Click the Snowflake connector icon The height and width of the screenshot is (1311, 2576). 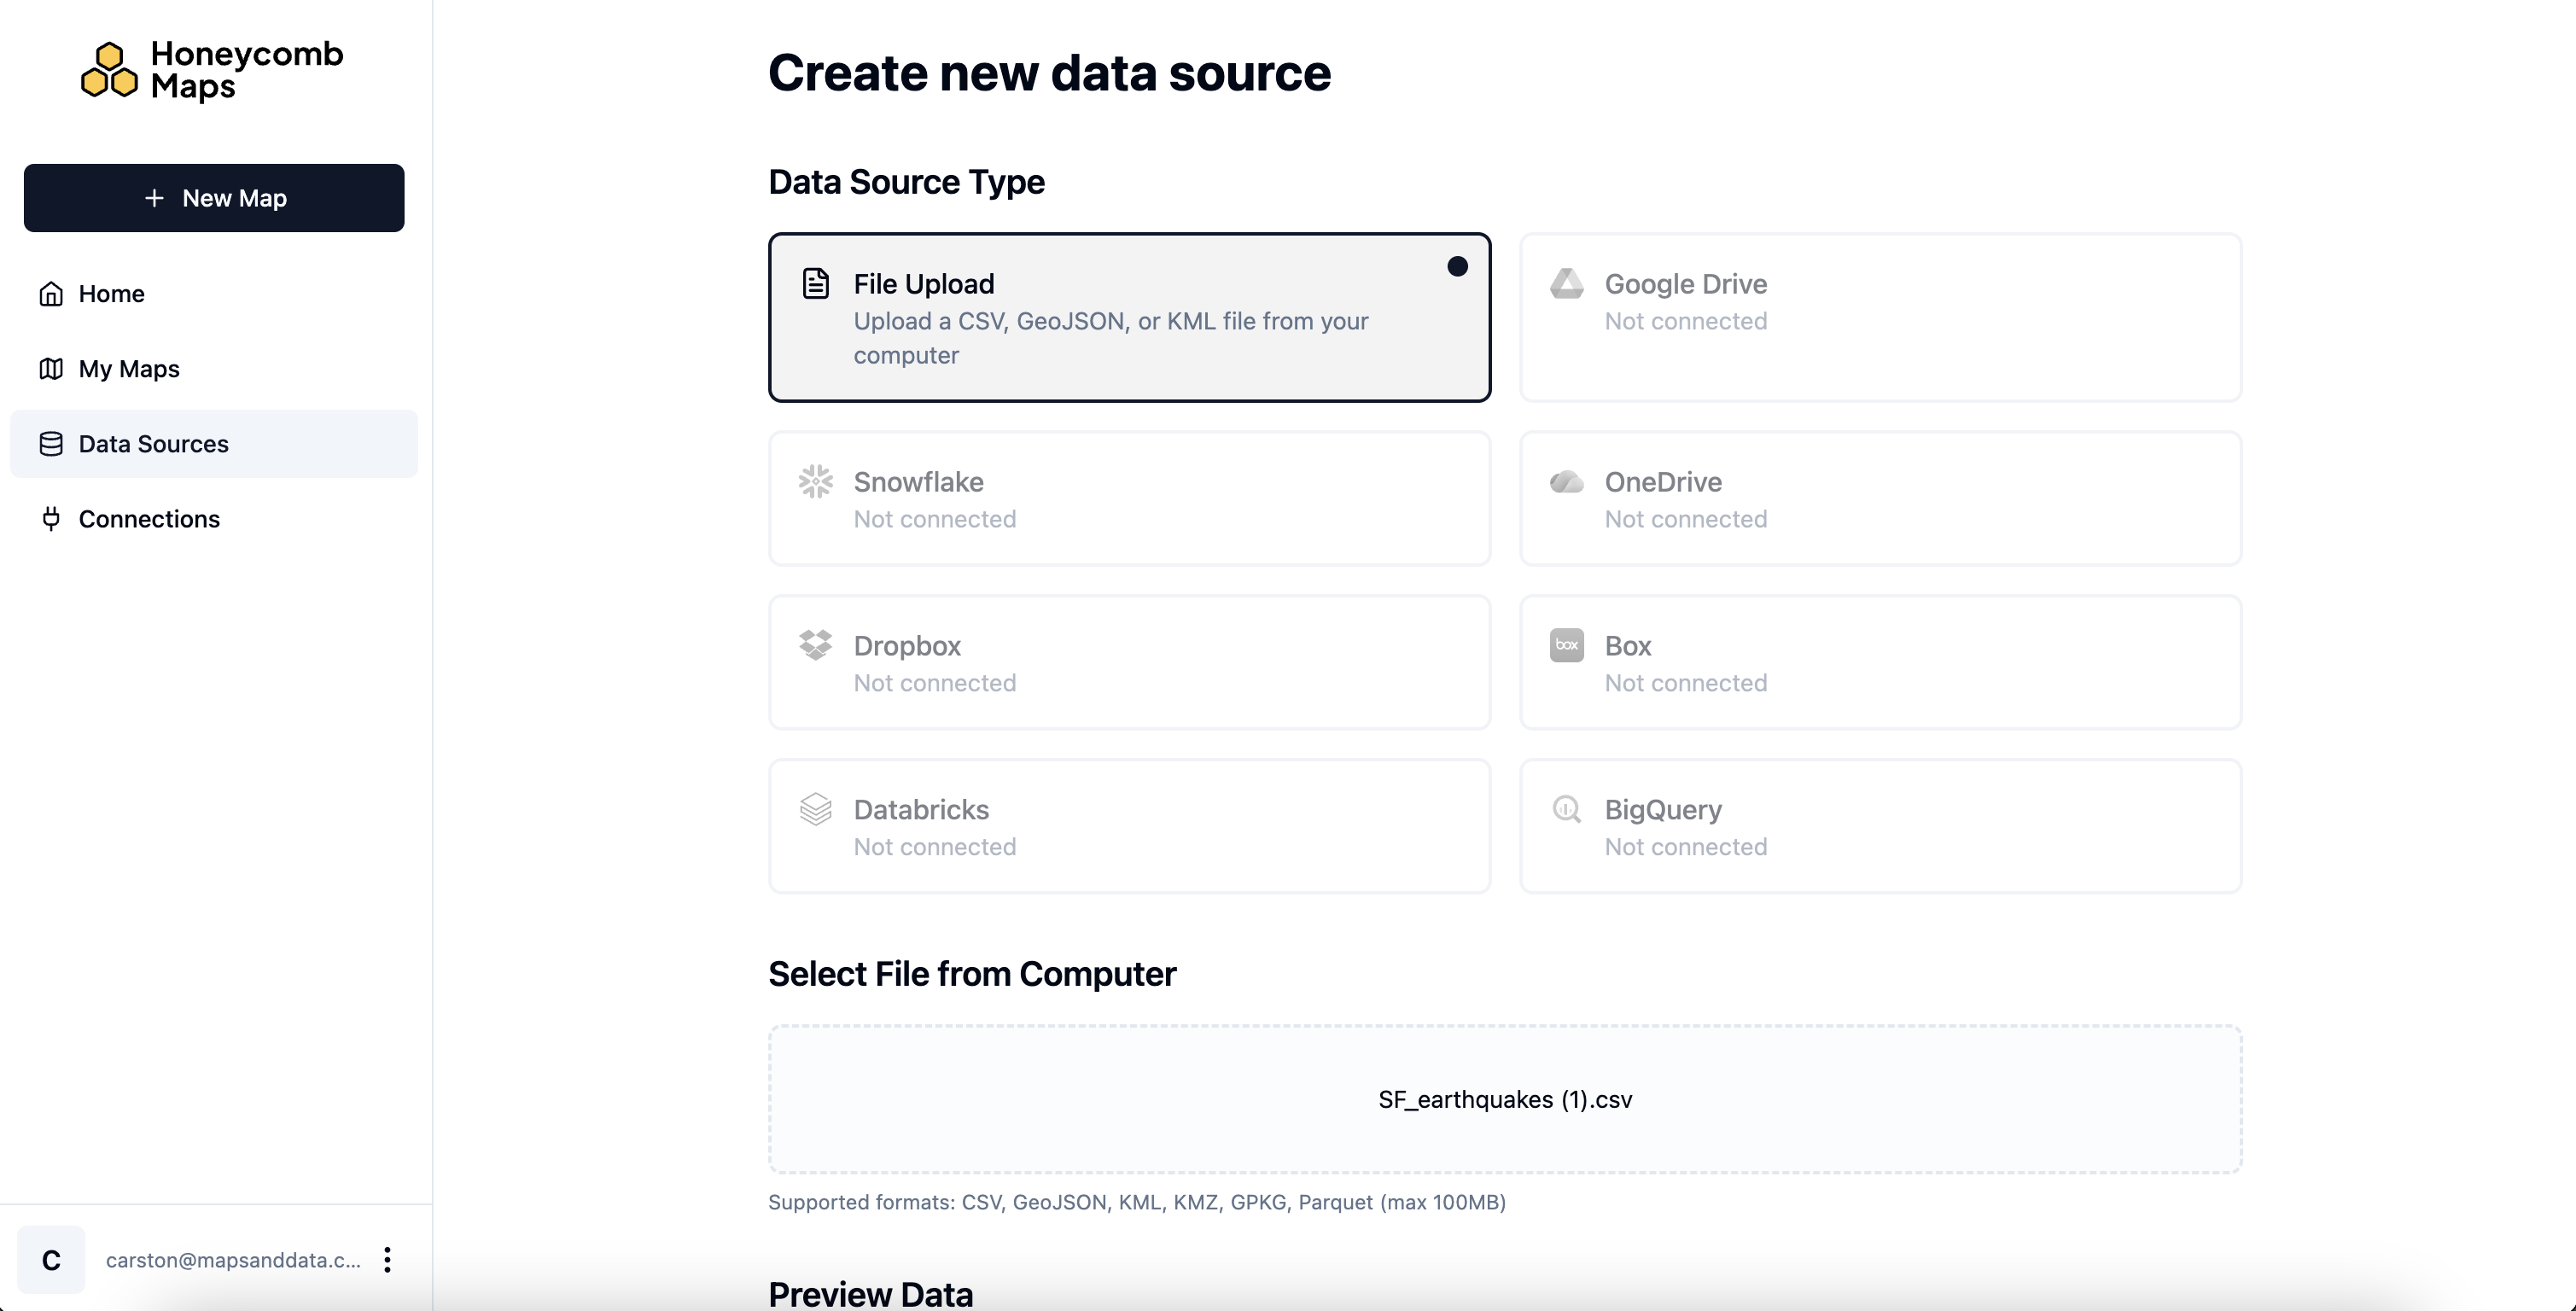click(817, 482)
